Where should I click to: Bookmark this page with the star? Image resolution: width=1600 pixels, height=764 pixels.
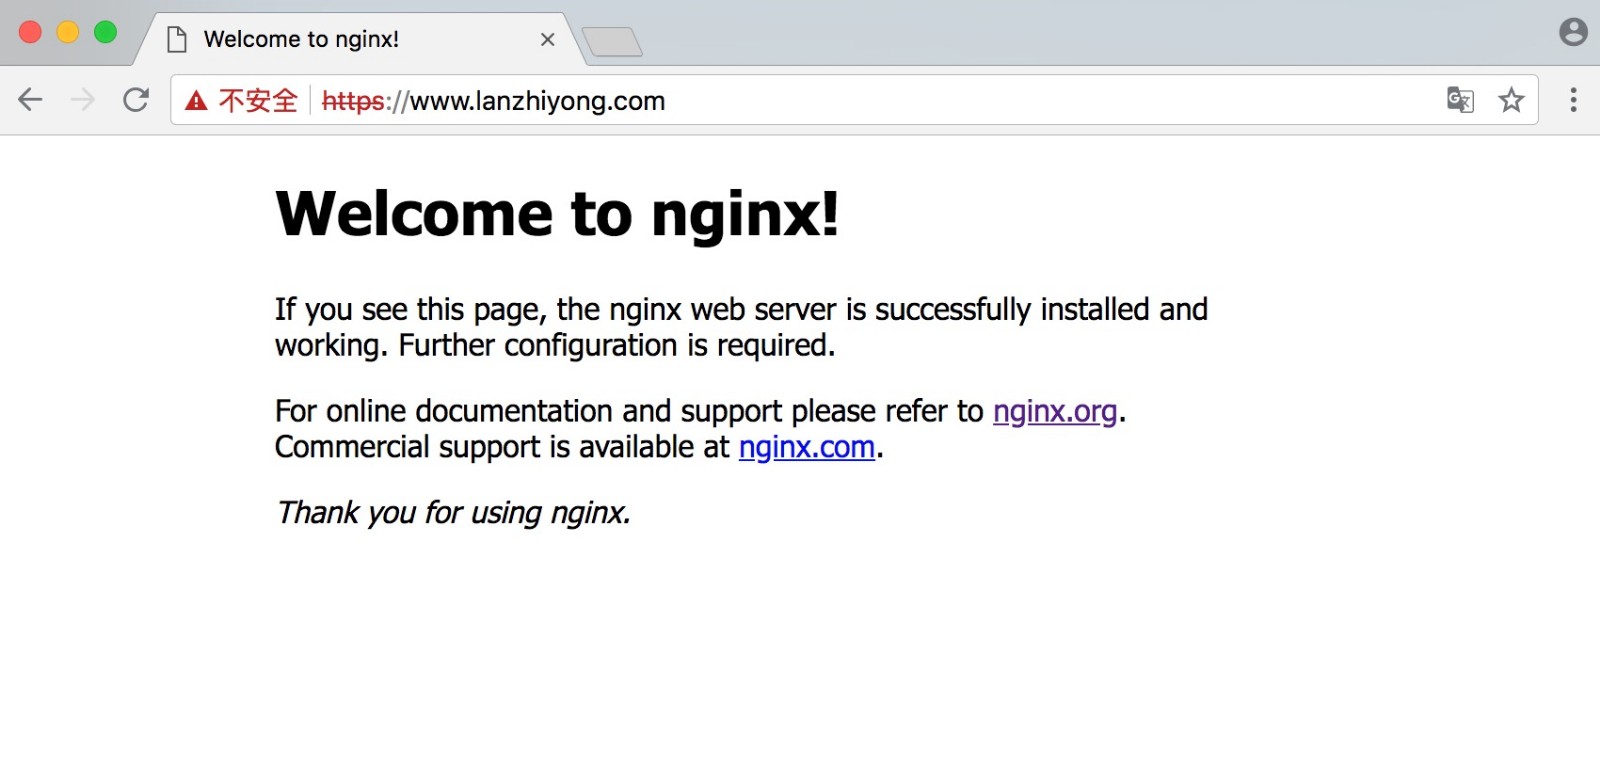[x=1511, y=100]
